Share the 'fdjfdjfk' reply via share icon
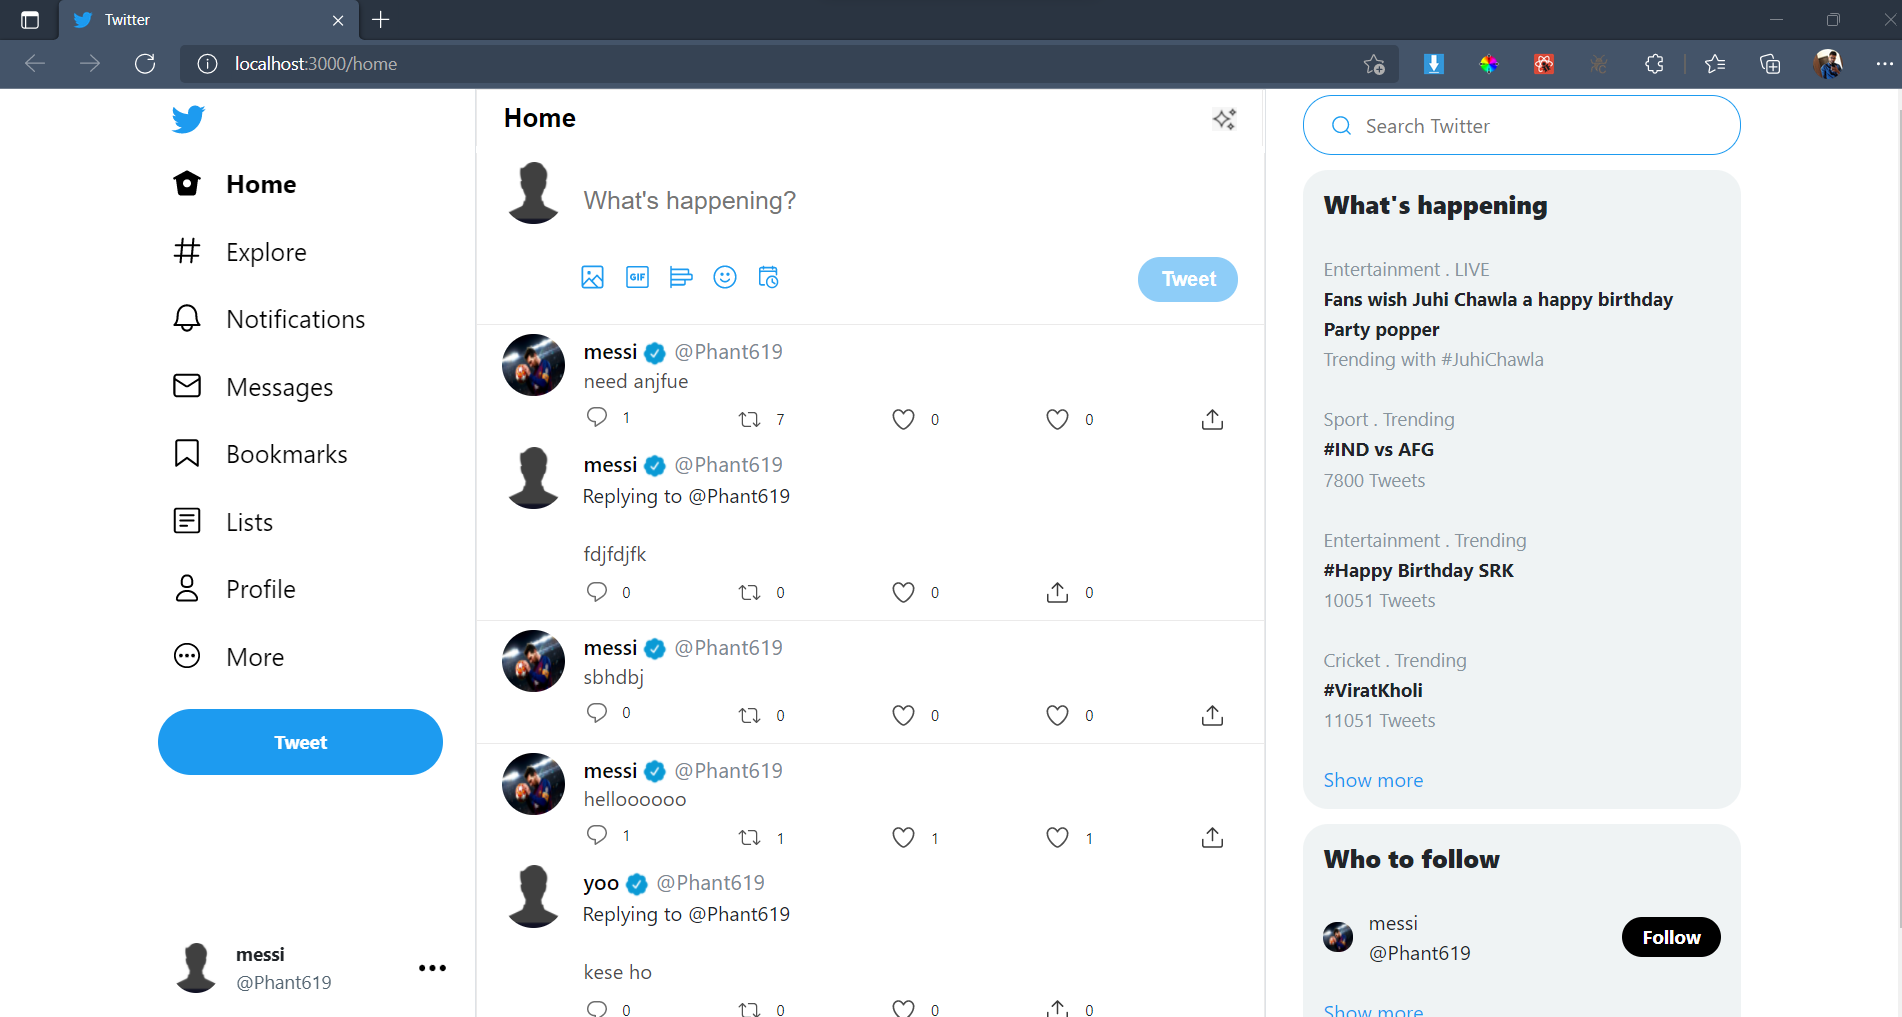Screen dimensions: 1902x1017 1055,592
